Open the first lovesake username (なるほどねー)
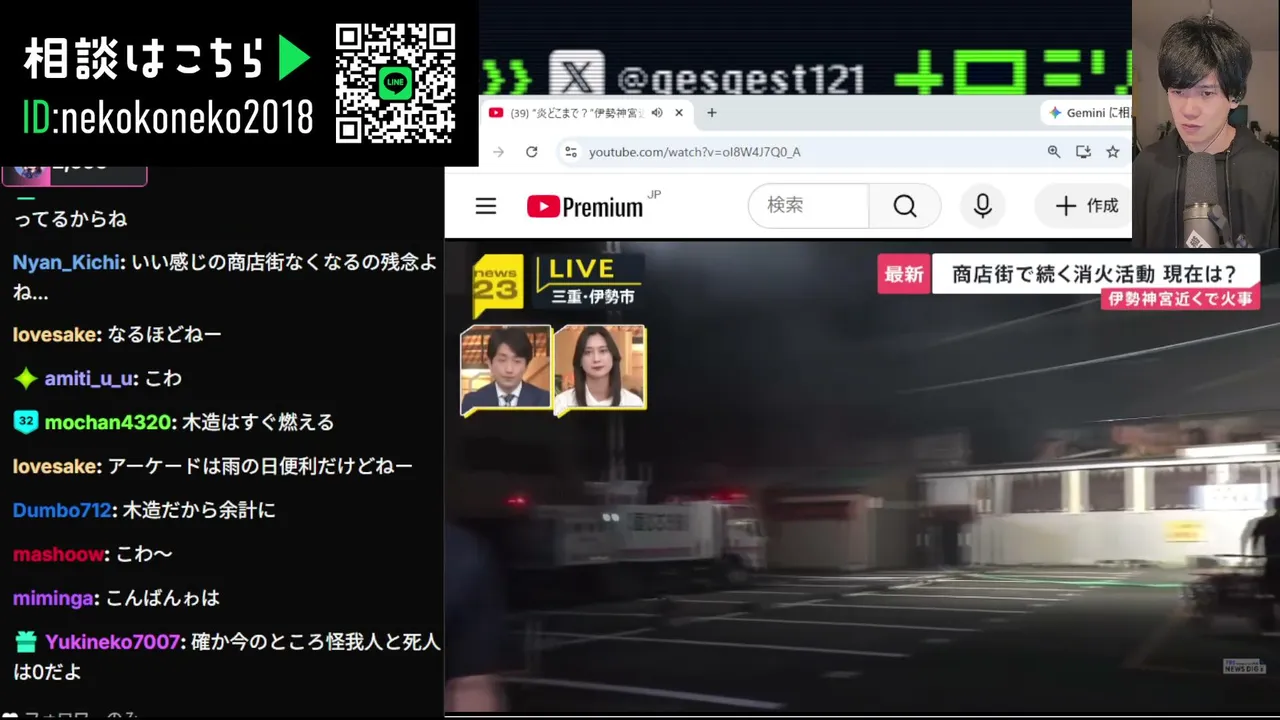Image resolution: width=1280 pixels, height=720 pixels. tap(56, 334)
